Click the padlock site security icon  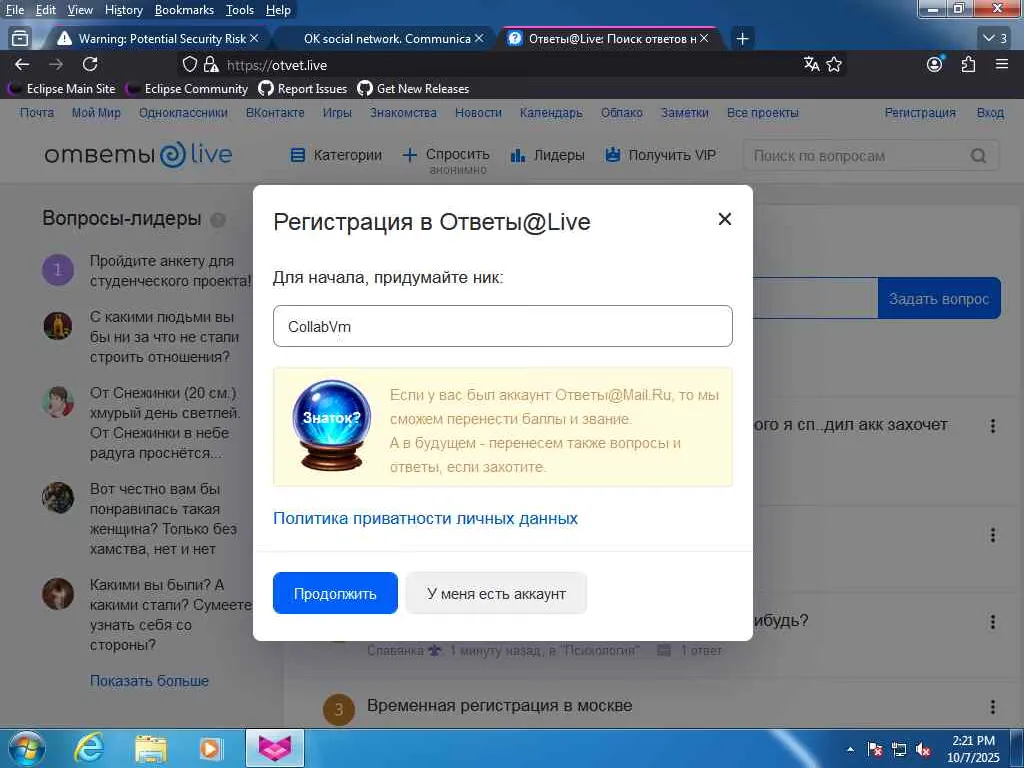click(210, 64)
